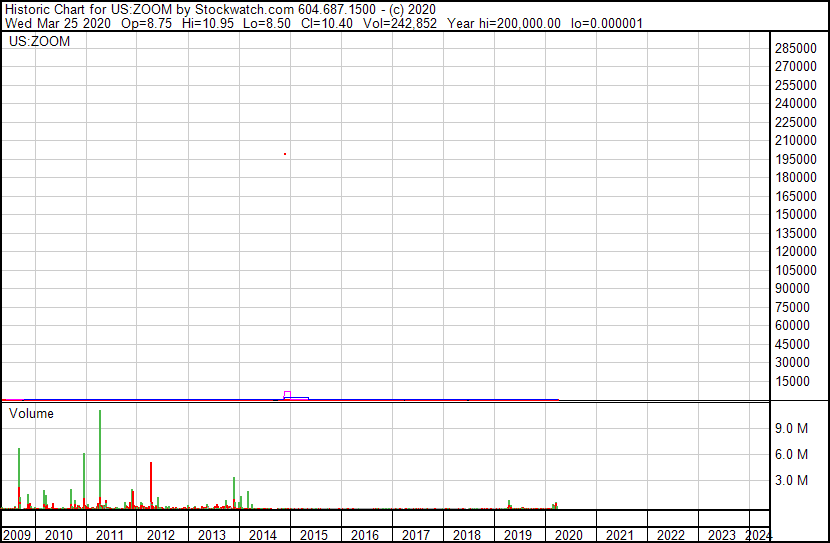Click the 6.0 M volume axis value
This screenshot has width=830, height=543.
(x=791, y=454)
